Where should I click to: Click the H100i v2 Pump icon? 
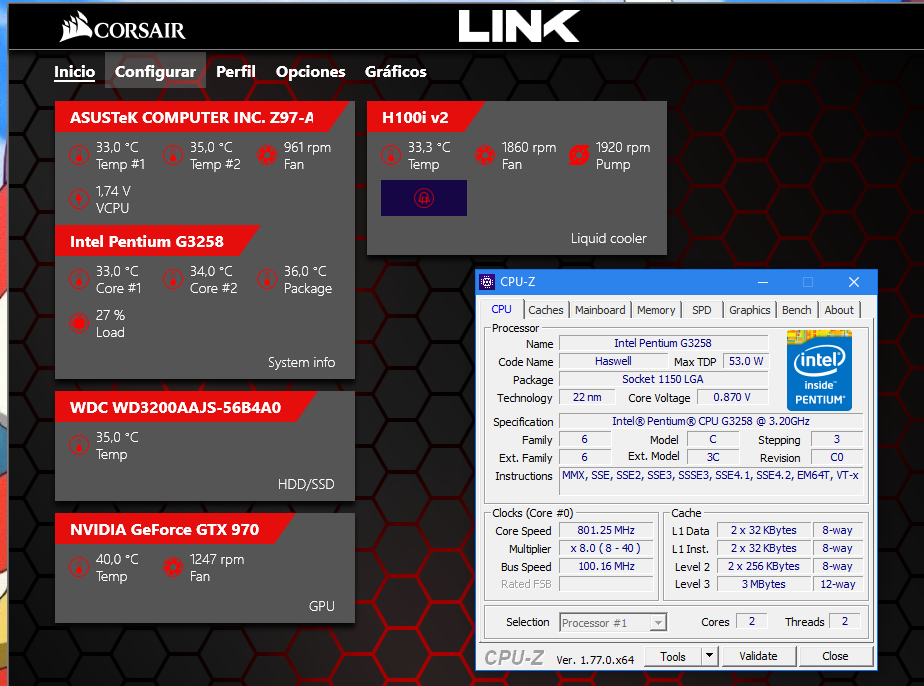click(579, 156)
